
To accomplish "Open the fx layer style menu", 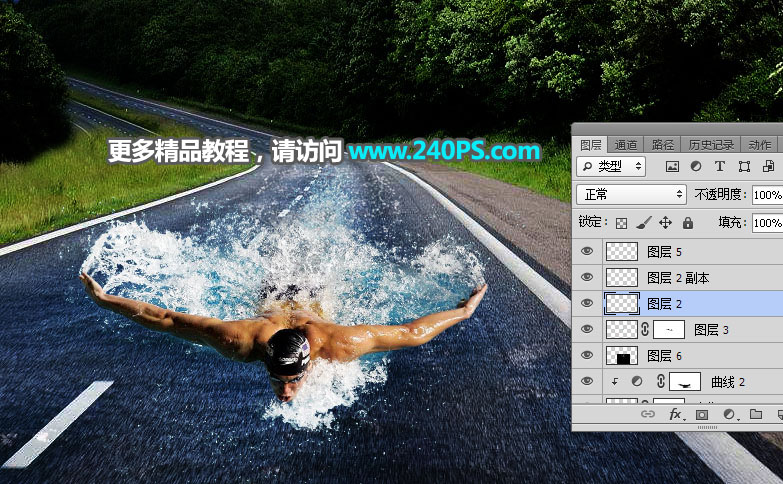I will (x=675, y=413).
